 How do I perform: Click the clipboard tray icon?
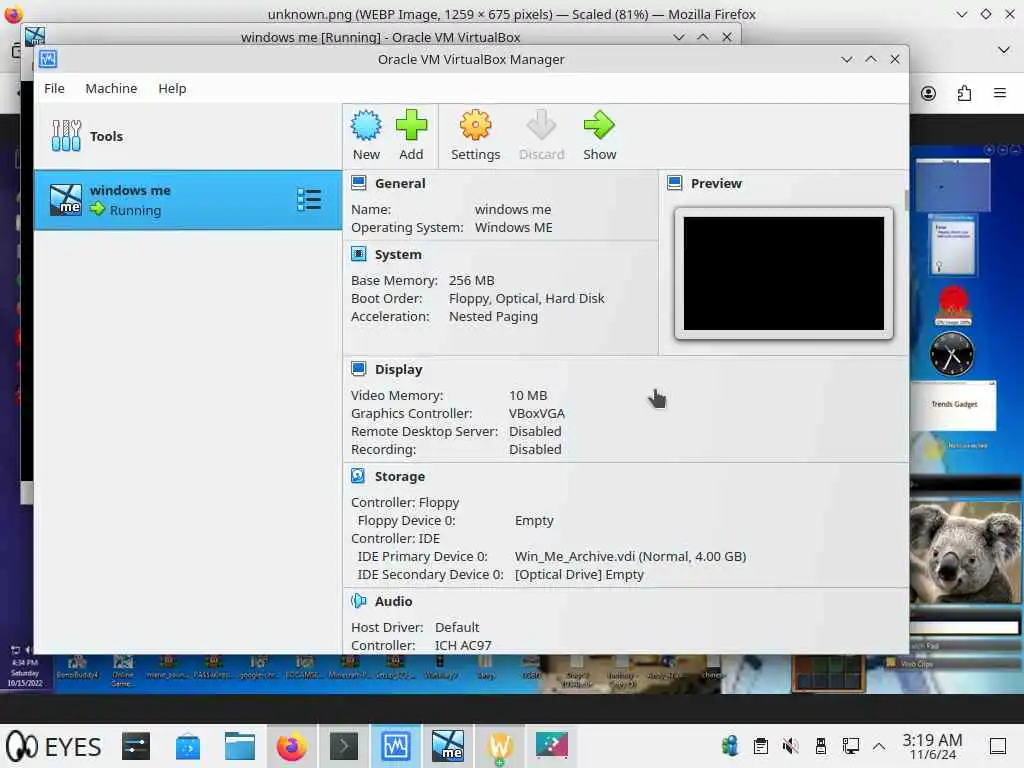pos(760,746)
